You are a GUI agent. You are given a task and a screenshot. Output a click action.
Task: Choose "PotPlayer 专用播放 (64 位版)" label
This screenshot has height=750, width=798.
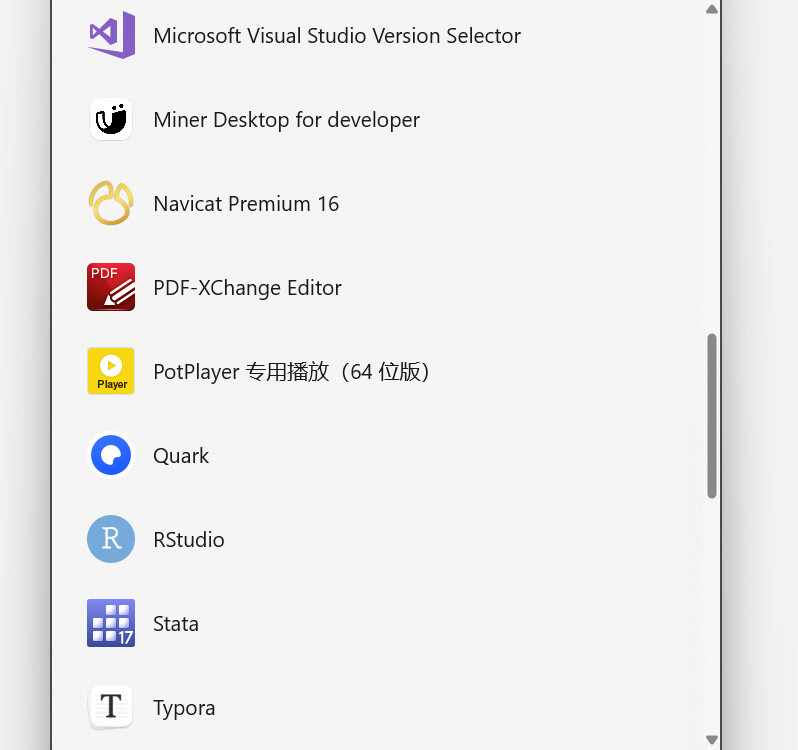click(292, 371)
